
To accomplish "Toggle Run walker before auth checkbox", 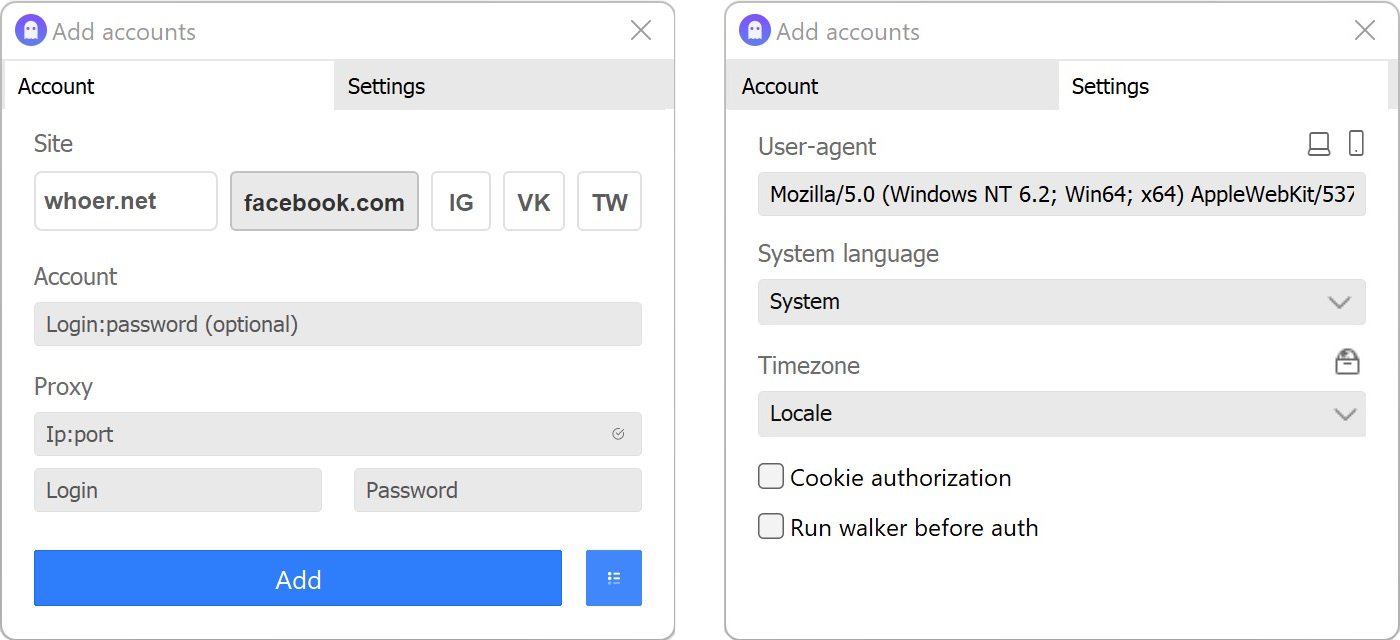I will 770,526.
